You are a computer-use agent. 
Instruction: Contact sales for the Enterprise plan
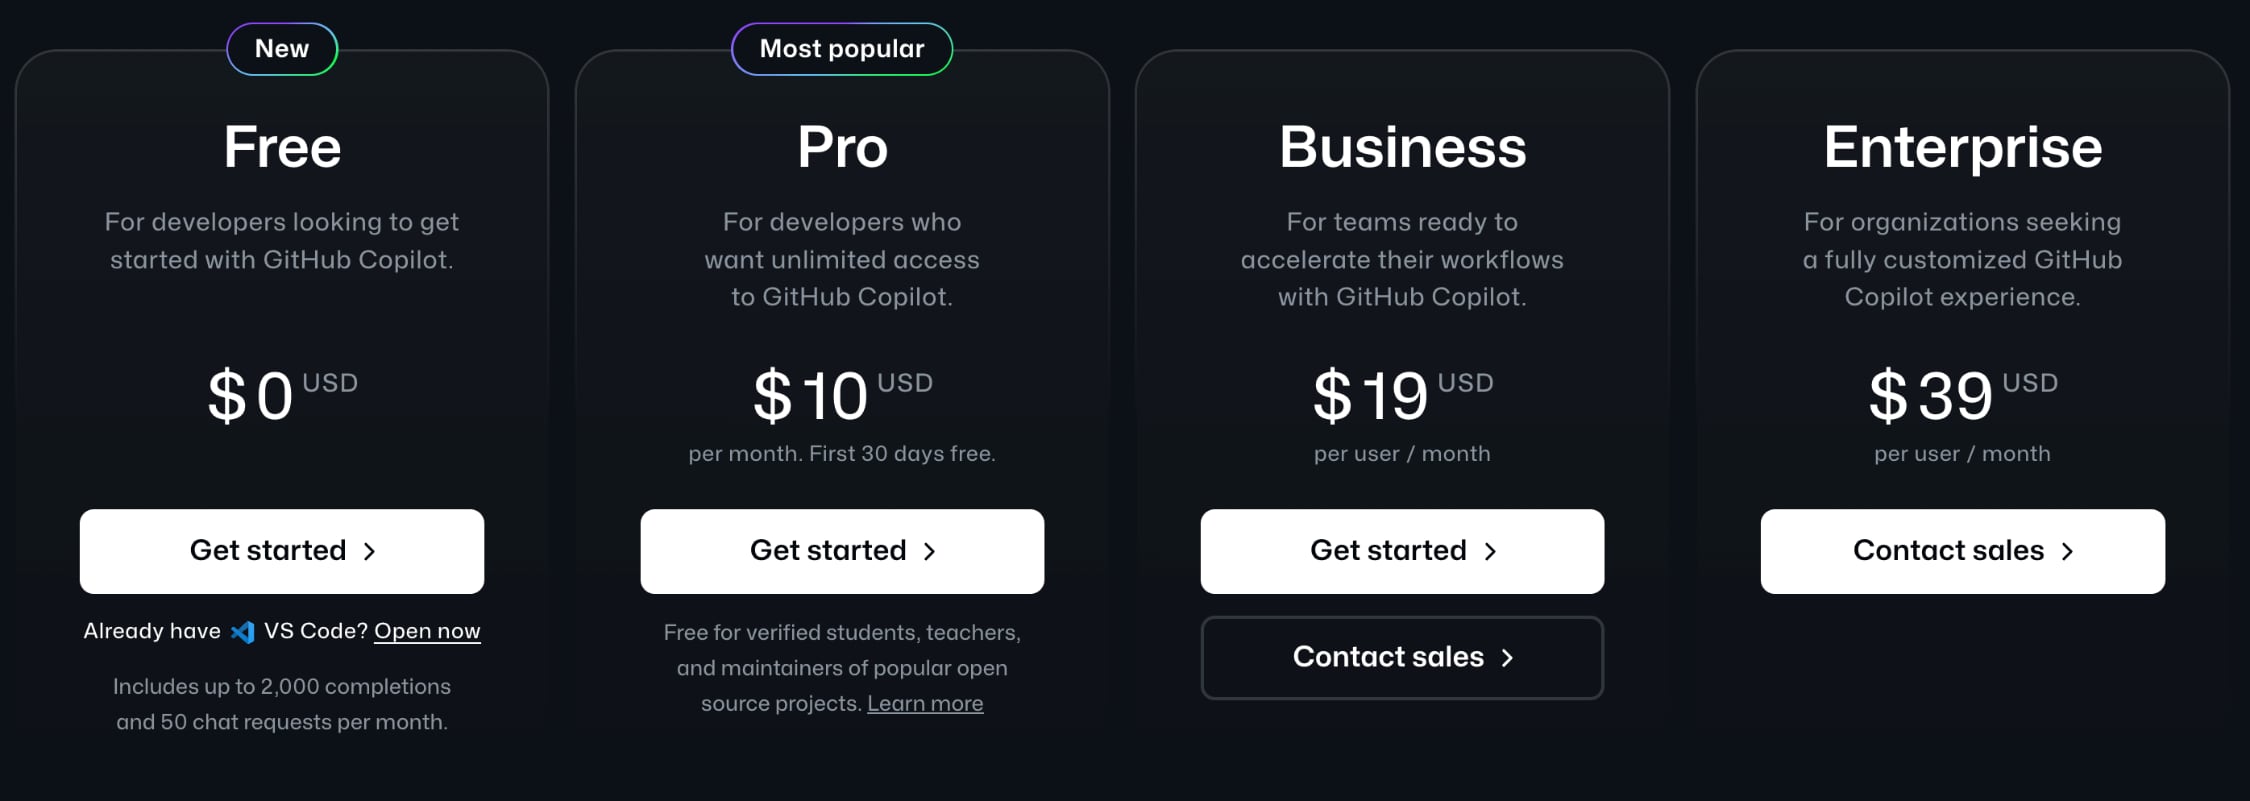click(1963, 551)
